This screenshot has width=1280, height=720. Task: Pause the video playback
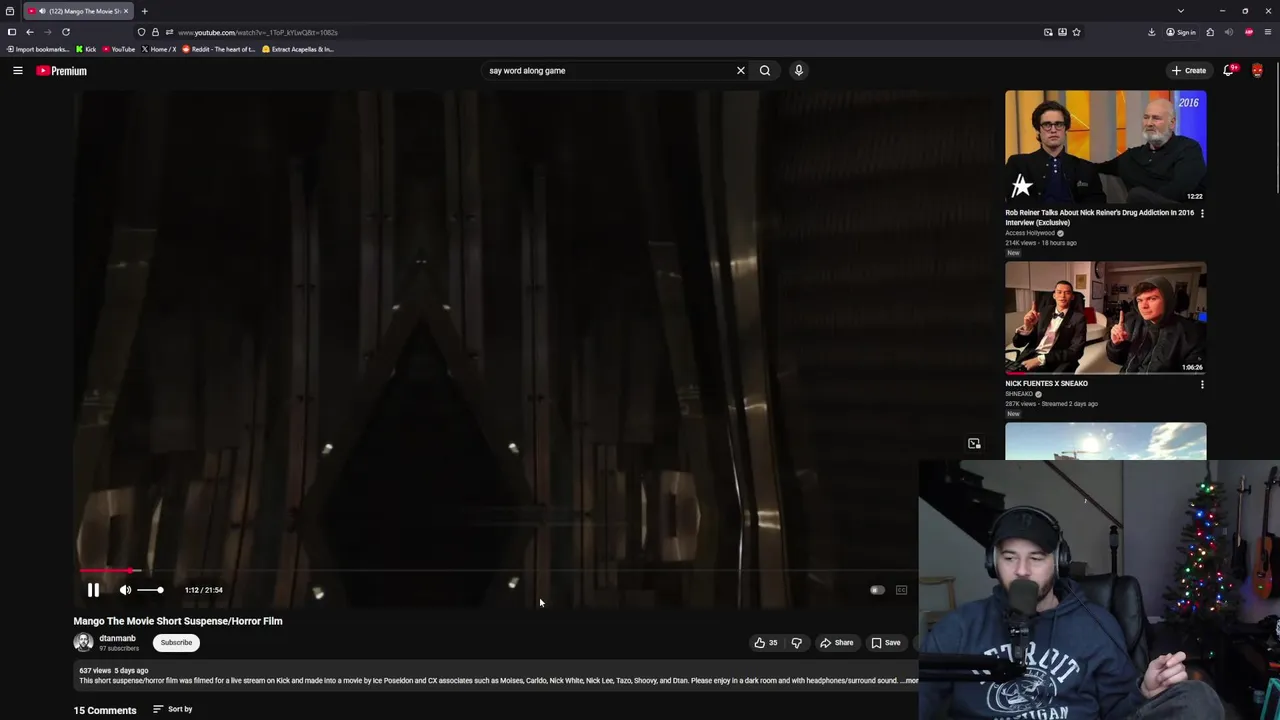[x=93, y=590]
